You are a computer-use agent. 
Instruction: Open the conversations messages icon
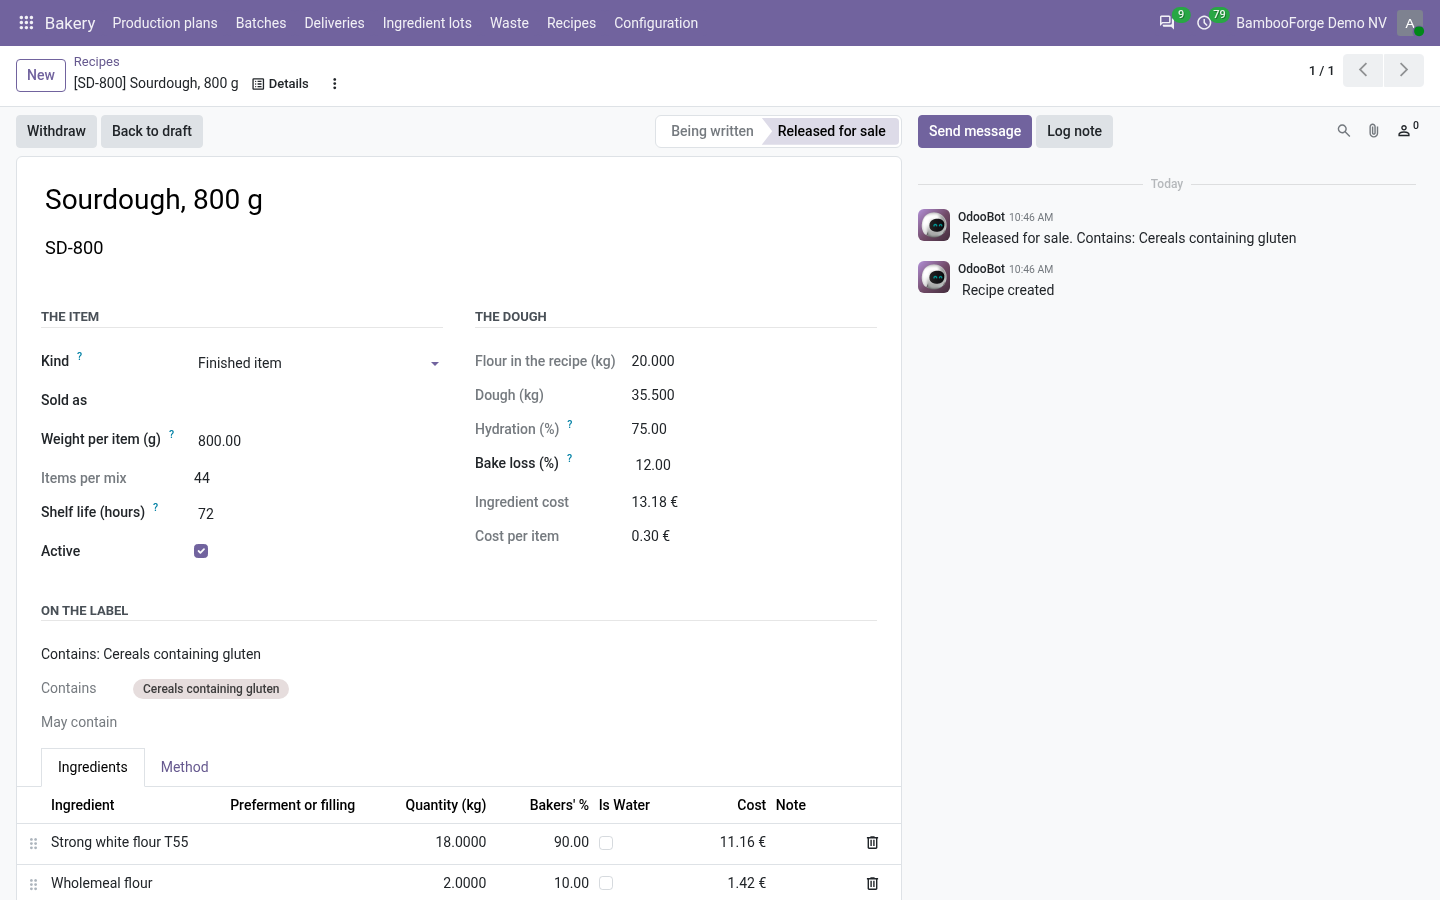click(x=1167, y=23)
